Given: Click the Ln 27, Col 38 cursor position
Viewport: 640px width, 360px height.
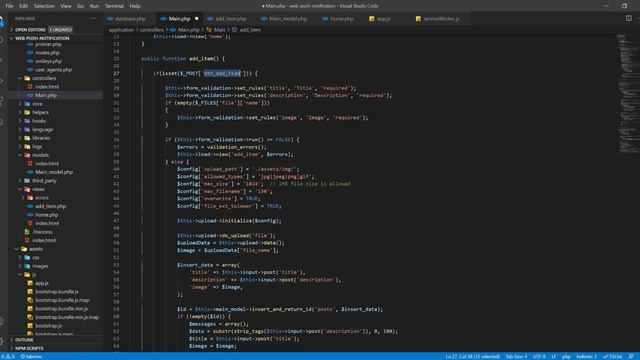Looking at the screenshot, I should click(x=472, y=357).
